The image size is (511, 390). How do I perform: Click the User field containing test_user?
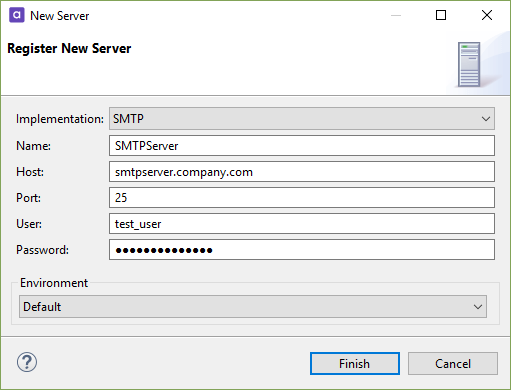302,224
